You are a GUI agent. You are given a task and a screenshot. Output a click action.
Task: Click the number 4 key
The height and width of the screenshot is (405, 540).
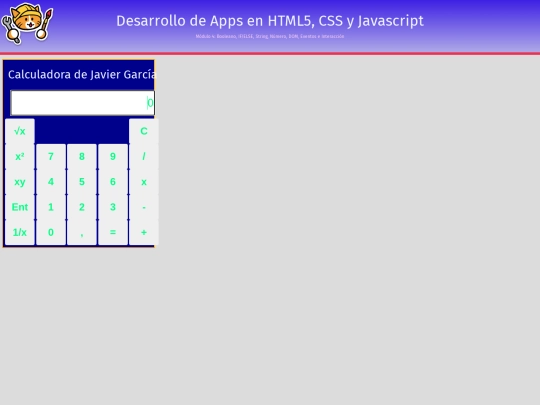click(x=51, y=182)
